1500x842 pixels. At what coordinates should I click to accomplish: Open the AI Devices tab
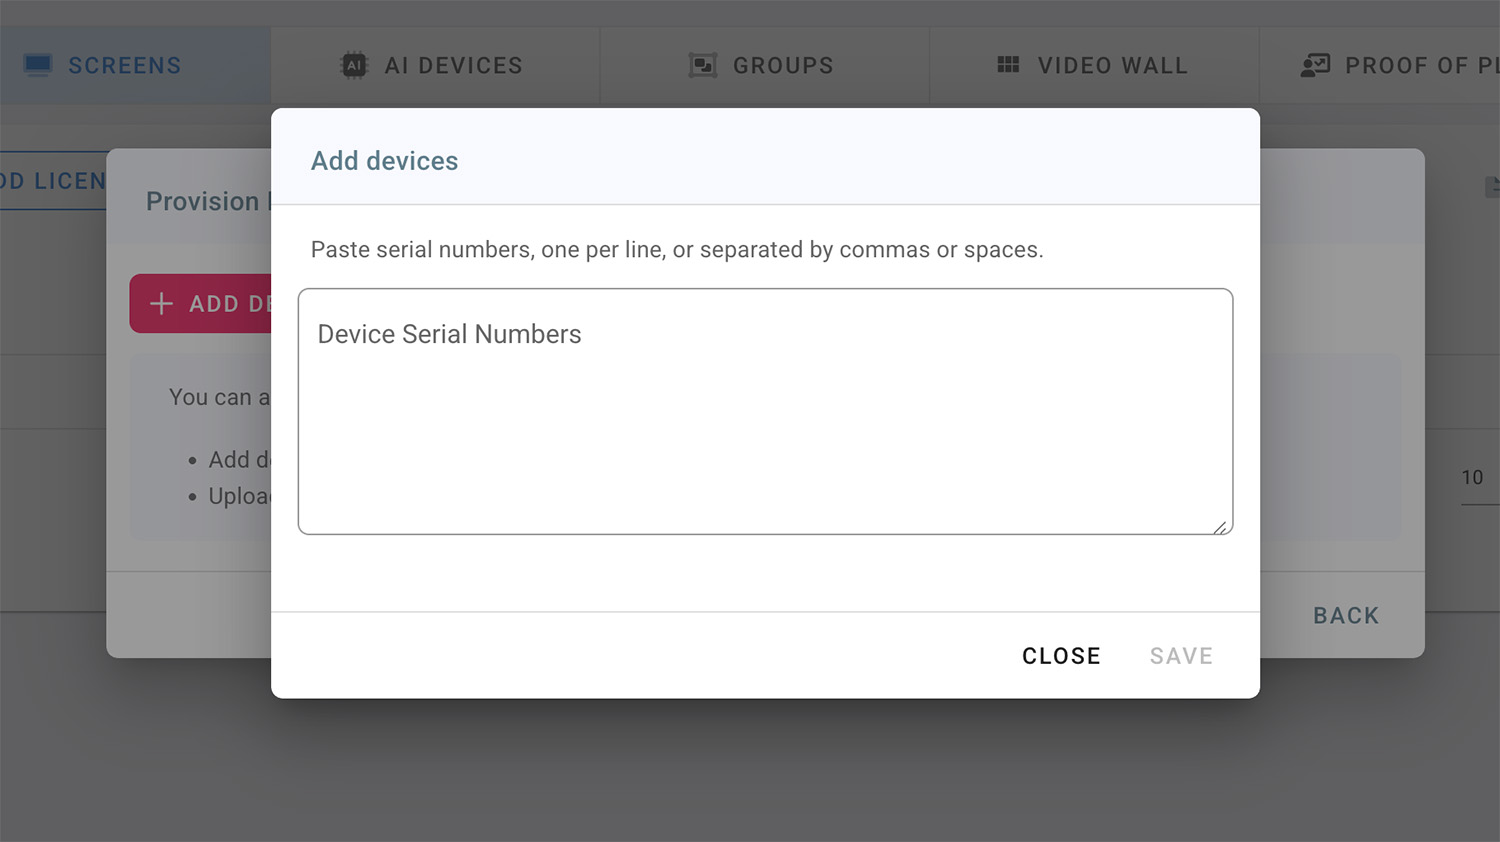tap(453, 66)
